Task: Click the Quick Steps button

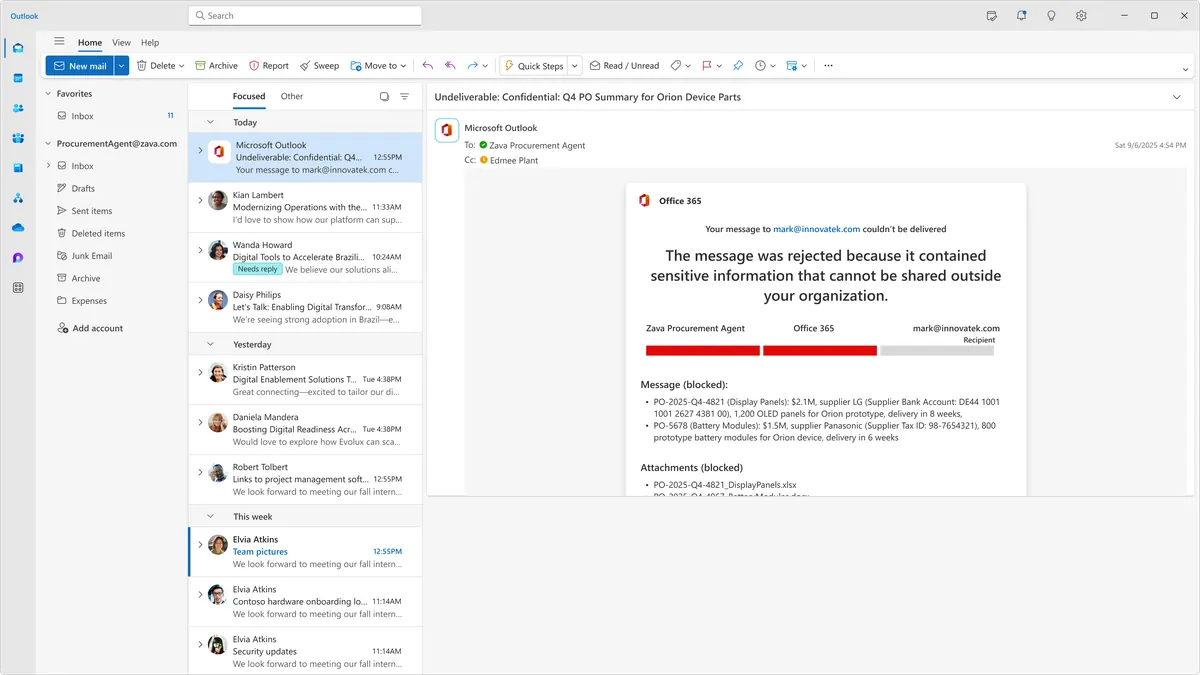Action: tap(534, 66)
